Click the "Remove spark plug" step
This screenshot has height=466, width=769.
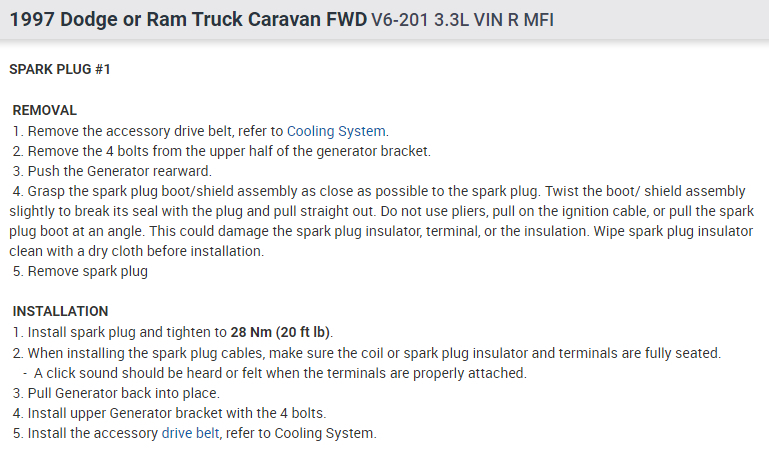click(x=87, y=271)
